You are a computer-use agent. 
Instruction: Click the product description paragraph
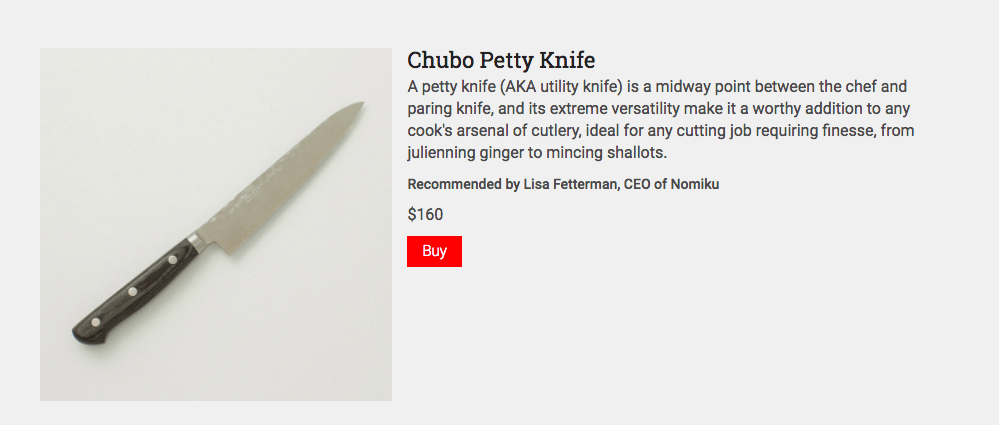pyautogui.click(x=660, y=120)
